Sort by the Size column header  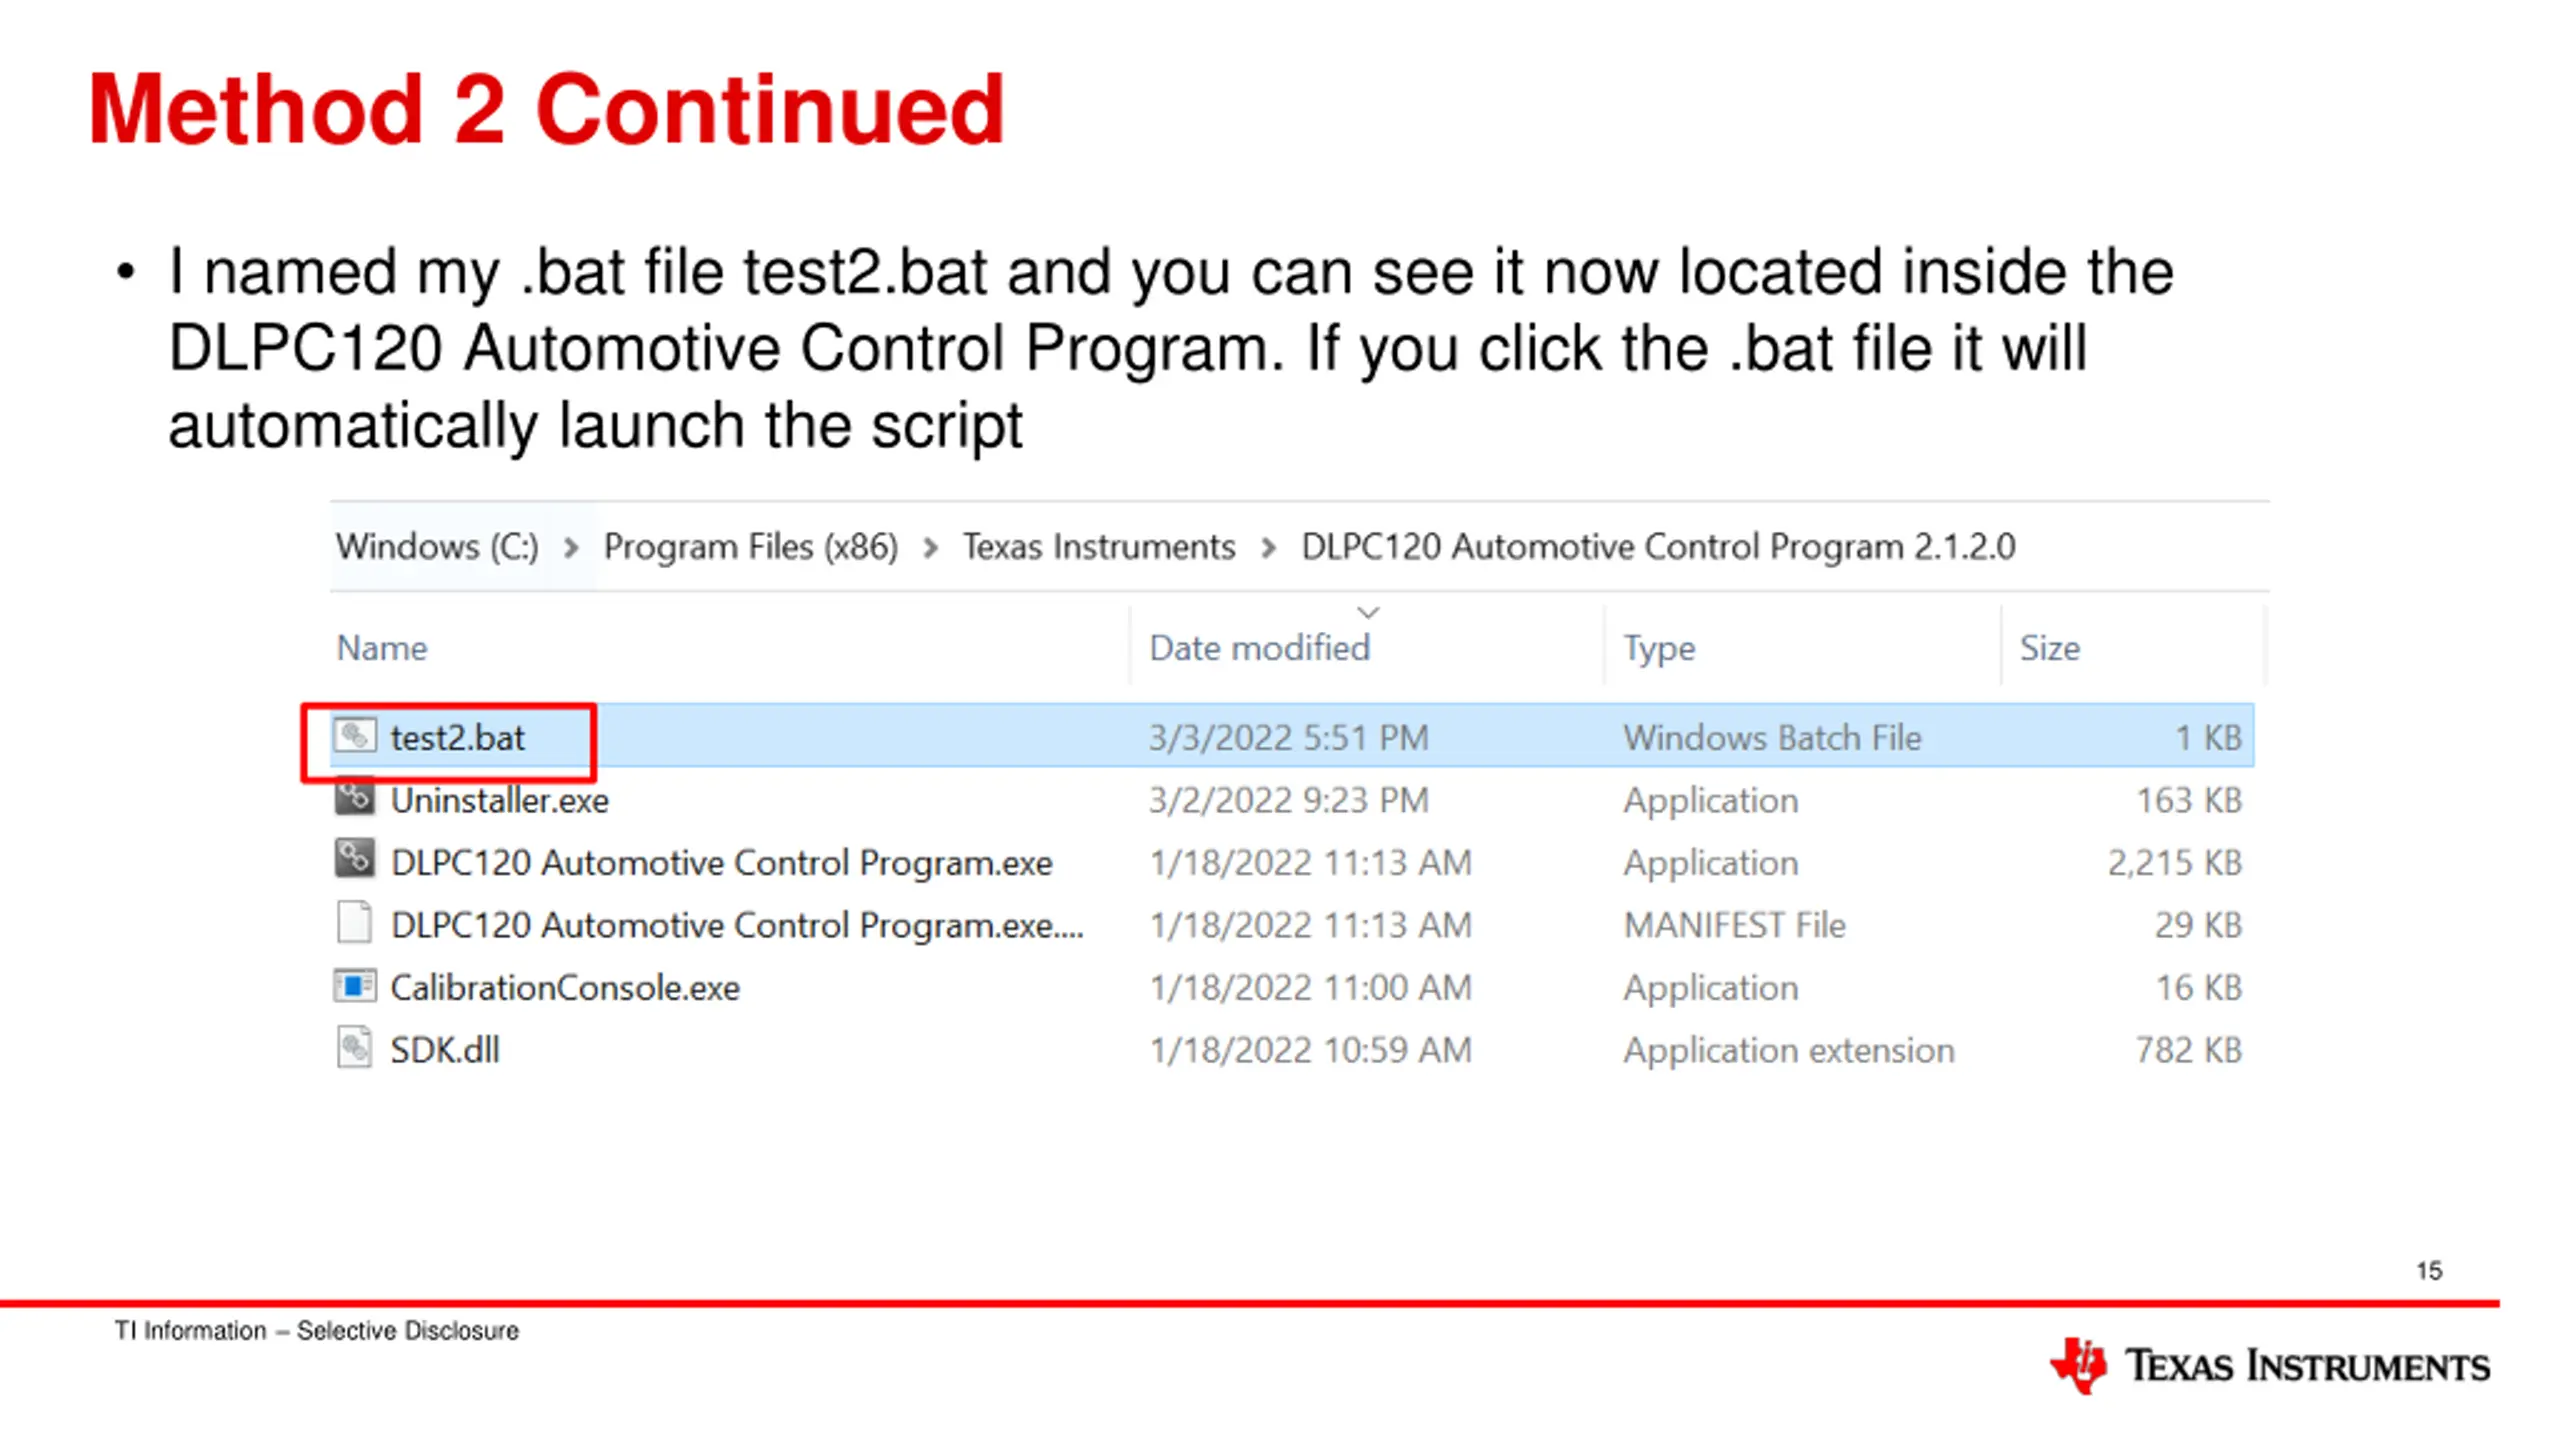pos(2049,648)
